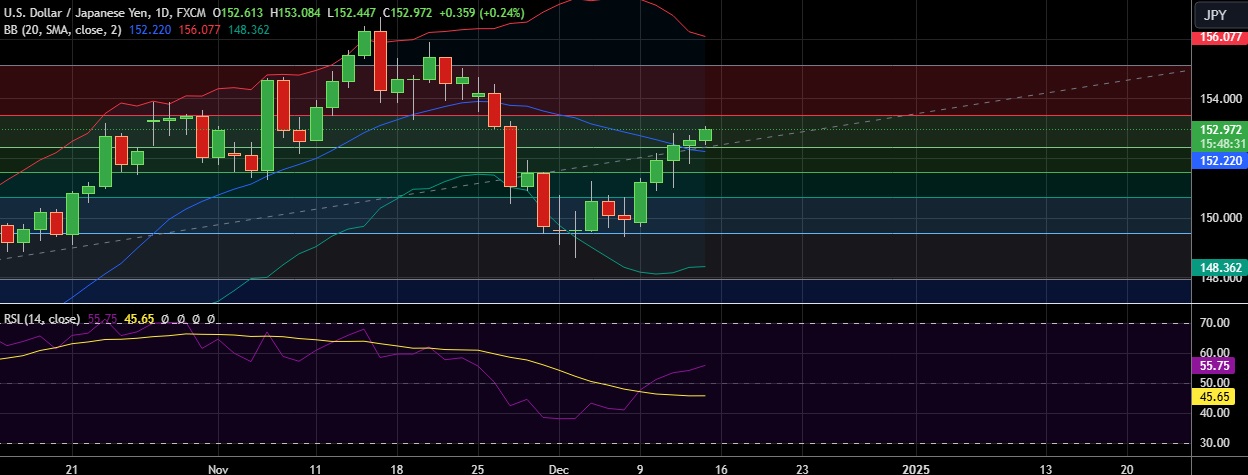The height and width of the screenshot is (475, 1248).
Task: Click the 15:48:31 bar countdown timer
Action: click(x=1219, y=143)
